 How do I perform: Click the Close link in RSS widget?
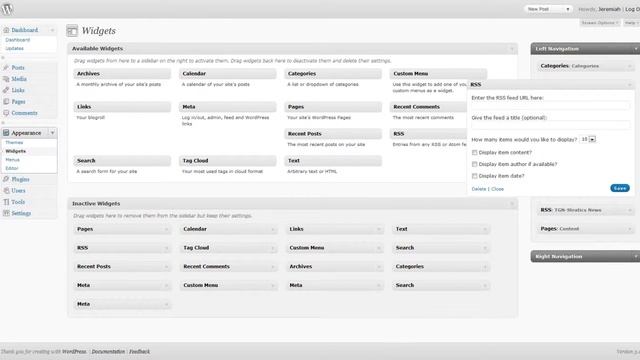point(498,189)
